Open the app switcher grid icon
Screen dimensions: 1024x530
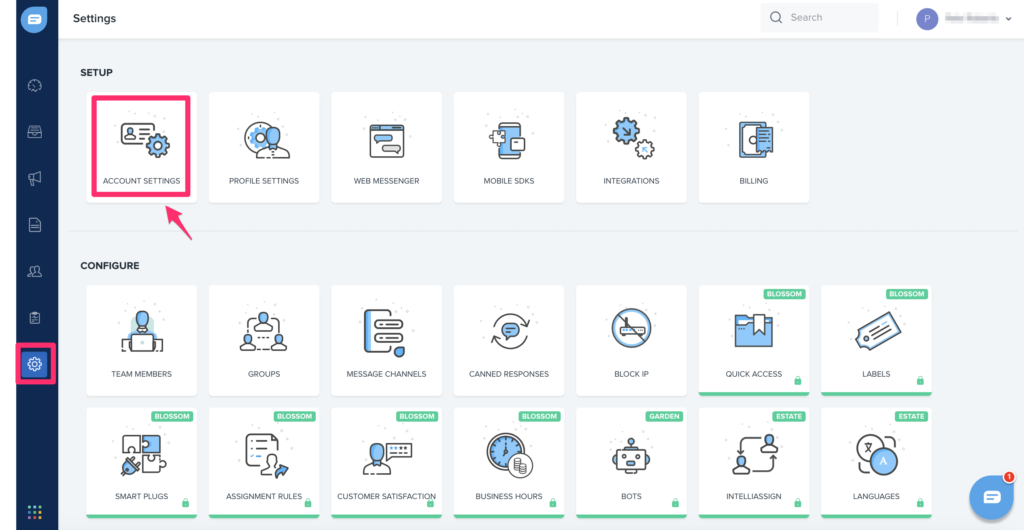coord(35,512)
